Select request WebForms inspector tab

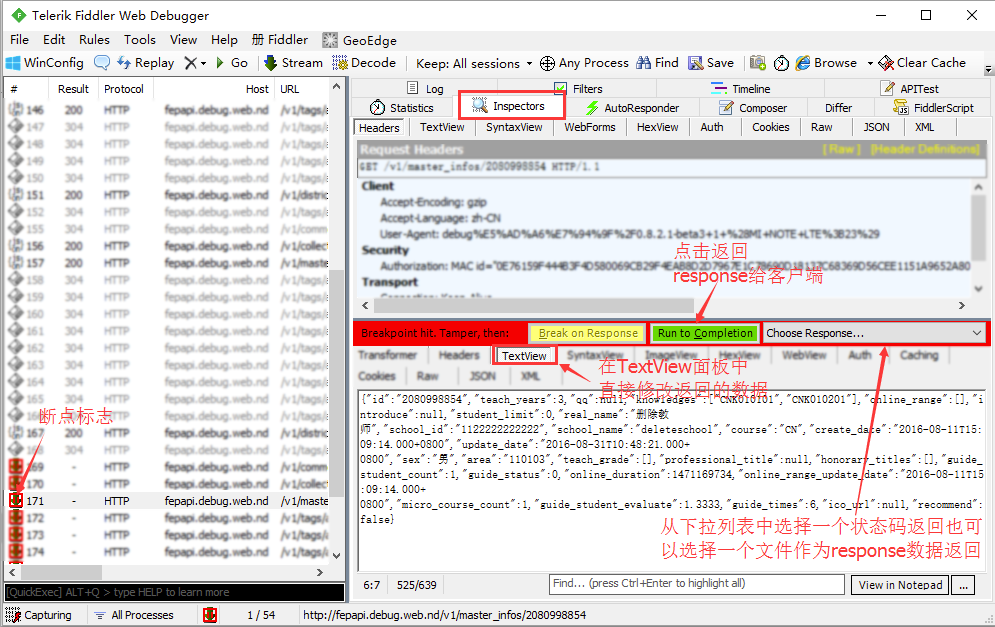(590, 127)
